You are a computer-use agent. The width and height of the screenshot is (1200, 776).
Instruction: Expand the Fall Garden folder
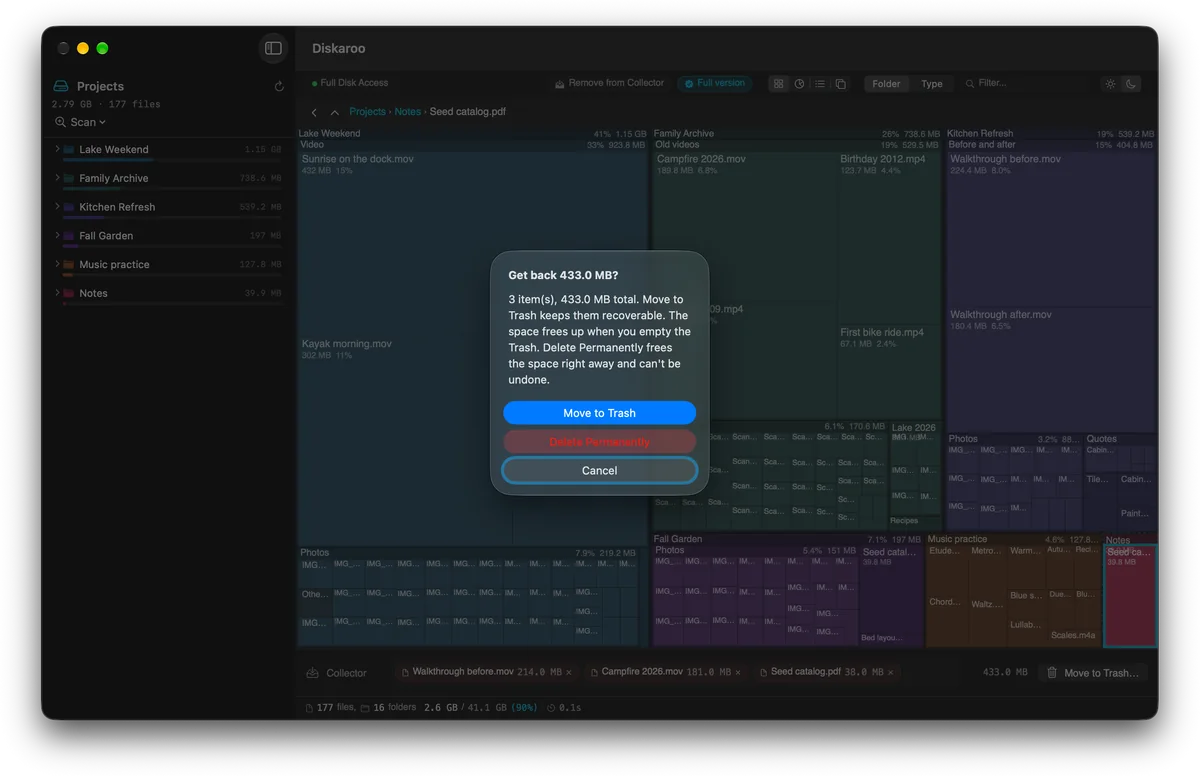click(57, 236)
